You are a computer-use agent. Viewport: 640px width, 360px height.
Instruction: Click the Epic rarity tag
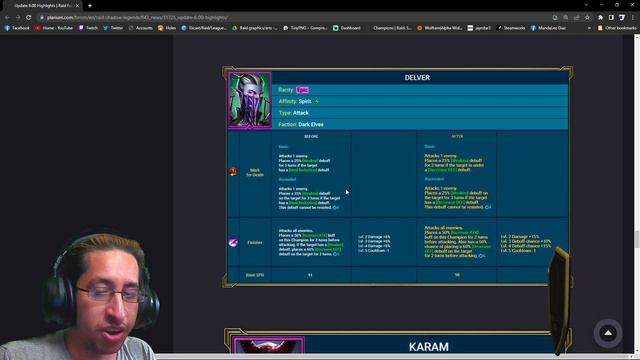[x=302, y=90]
